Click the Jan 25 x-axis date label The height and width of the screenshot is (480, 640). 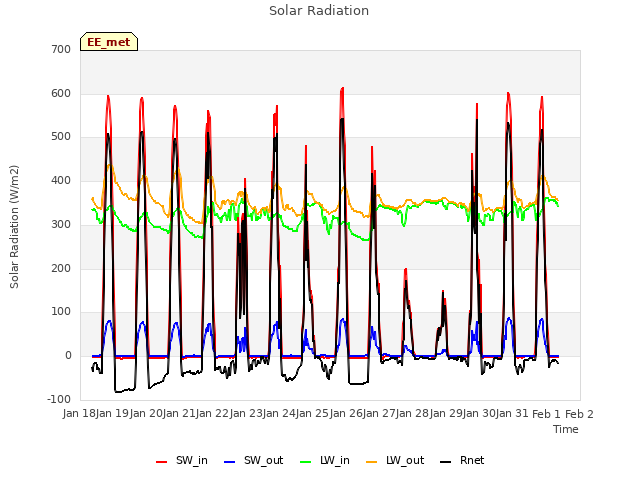pyautogui.click(x=313, y=414)
